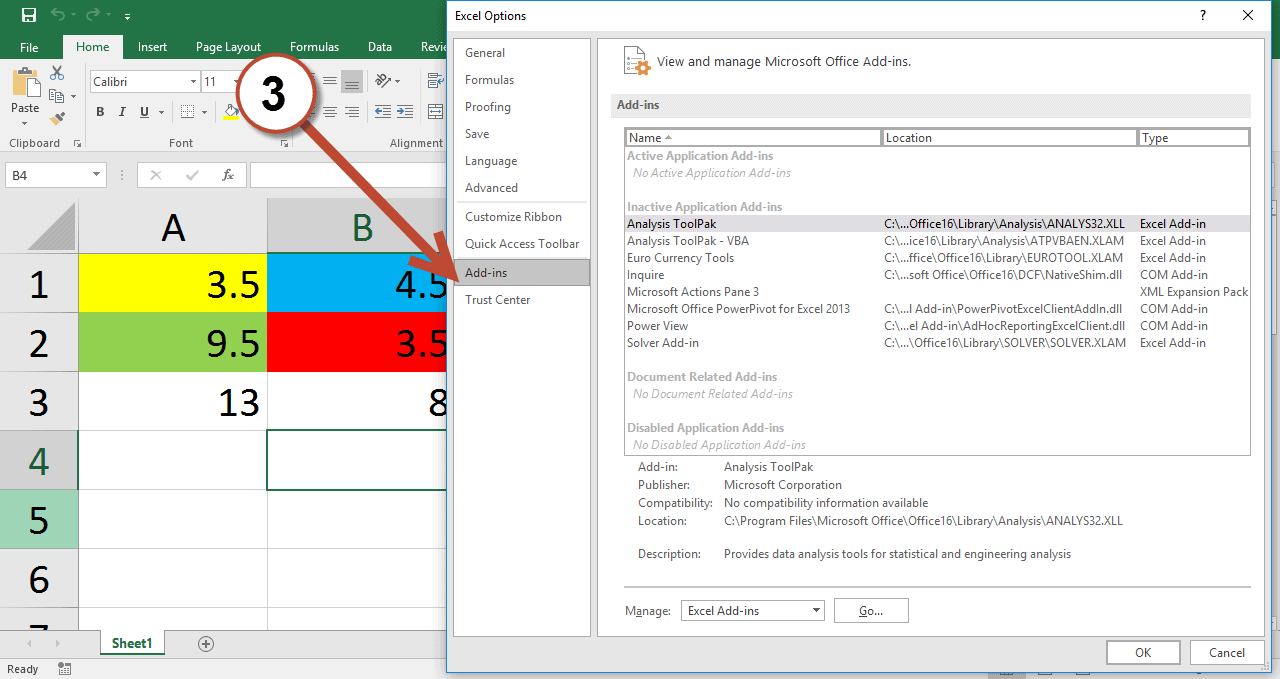
Task: Click the Copy icon
Action: (x=56, y=95)
